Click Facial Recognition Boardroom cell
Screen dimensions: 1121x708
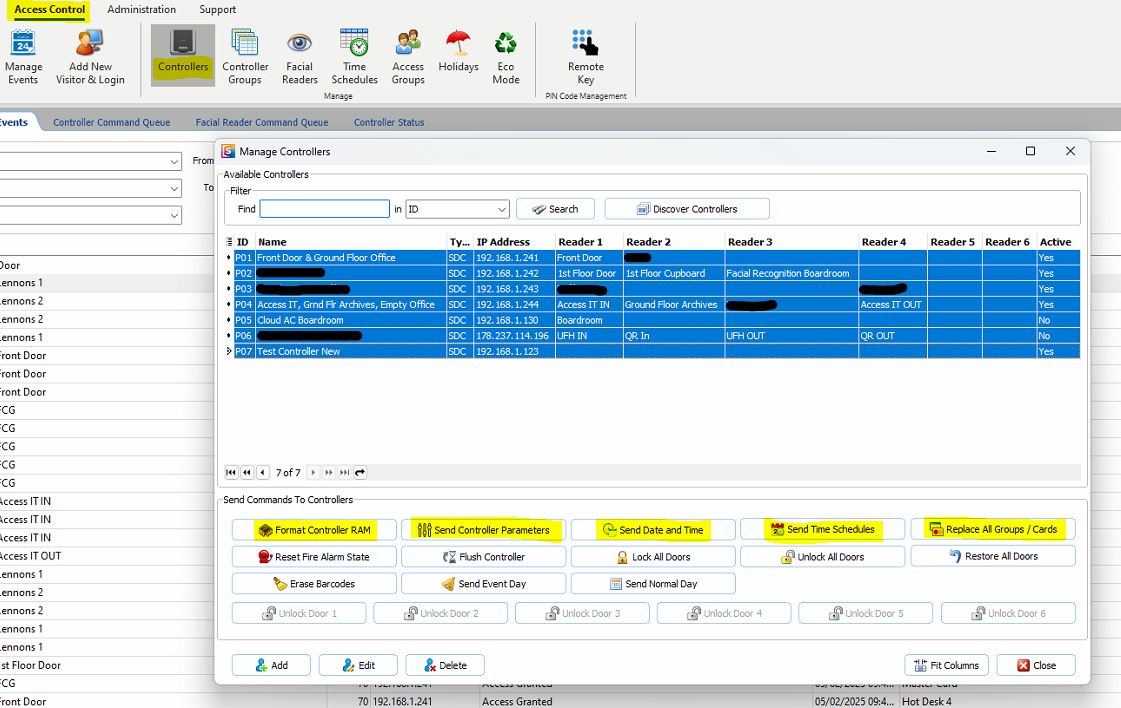point(791,273)
